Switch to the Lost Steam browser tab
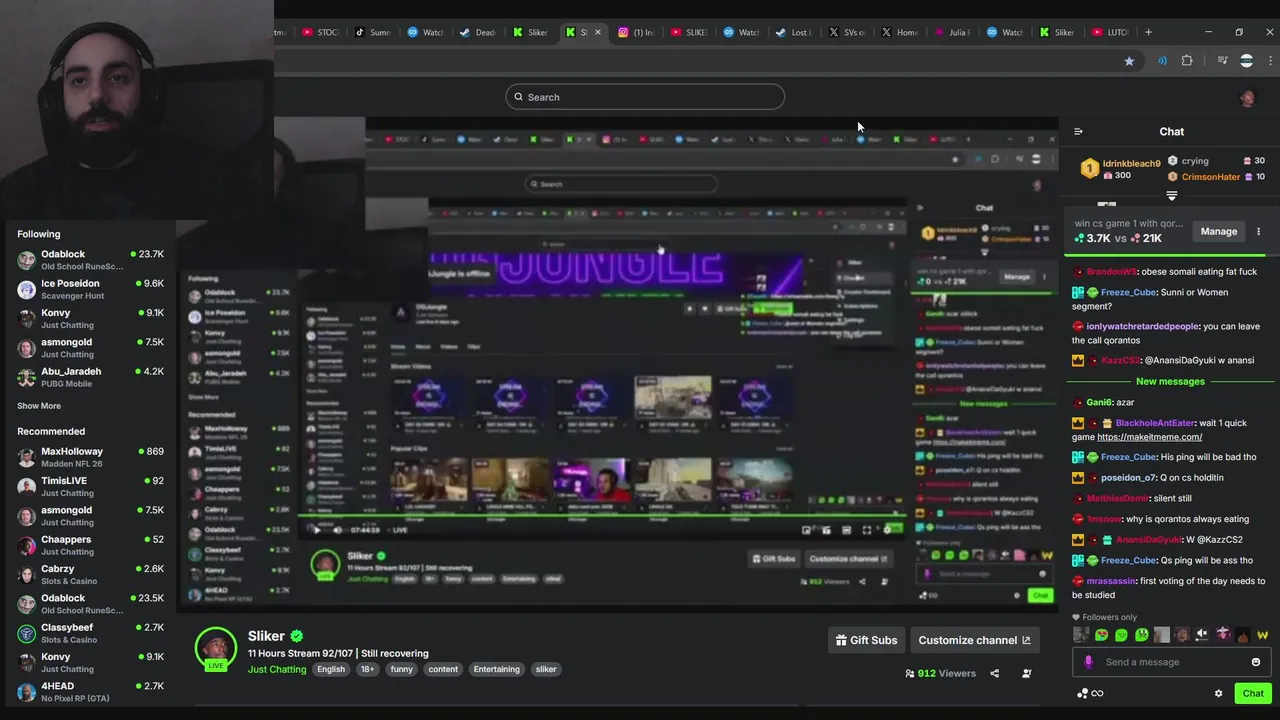Viewport: 1280px width, 720px height. pos(794,32)
